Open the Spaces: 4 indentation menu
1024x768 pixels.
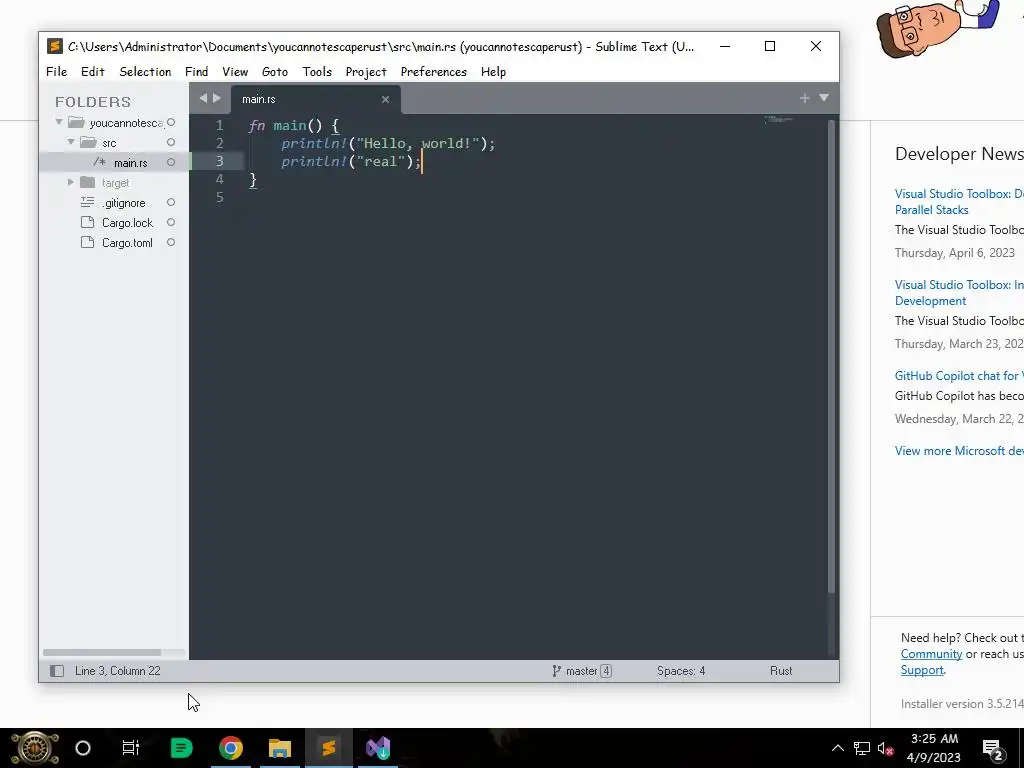(681, 671)
